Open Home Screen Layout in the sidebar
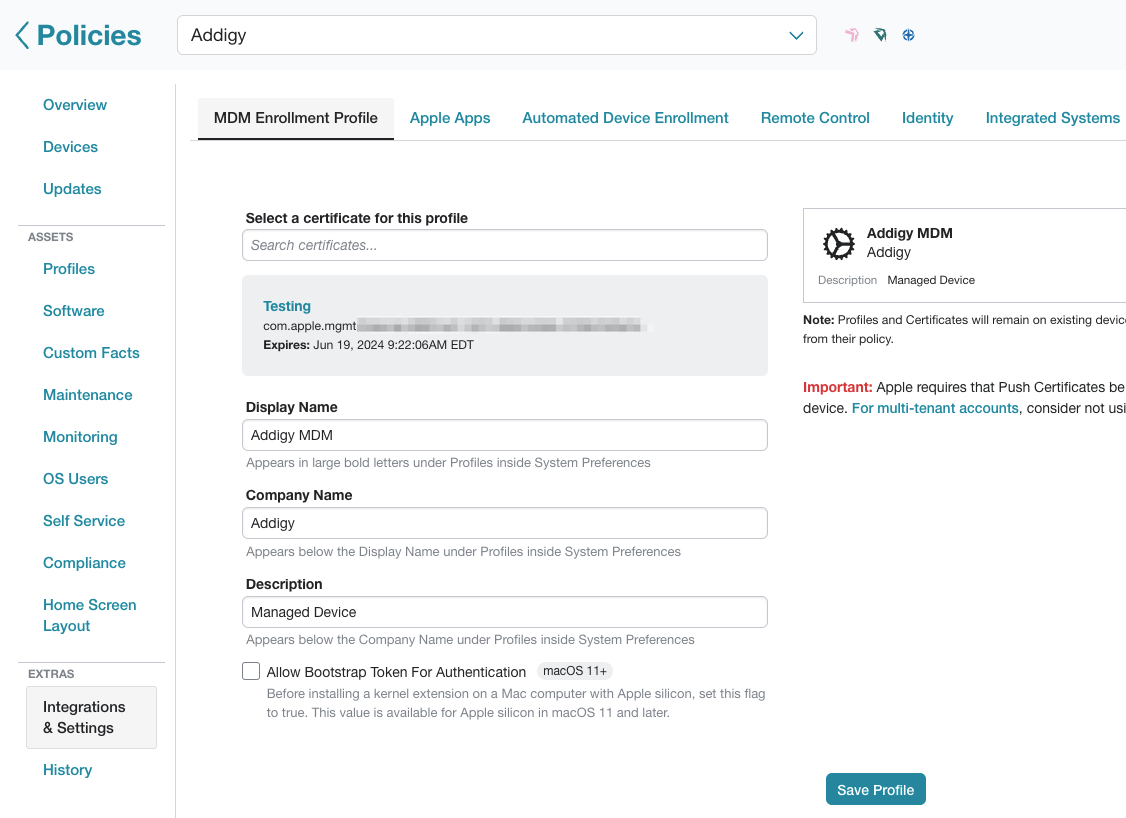This screenshot has width=1126, height=818. [x=90, y=615]
